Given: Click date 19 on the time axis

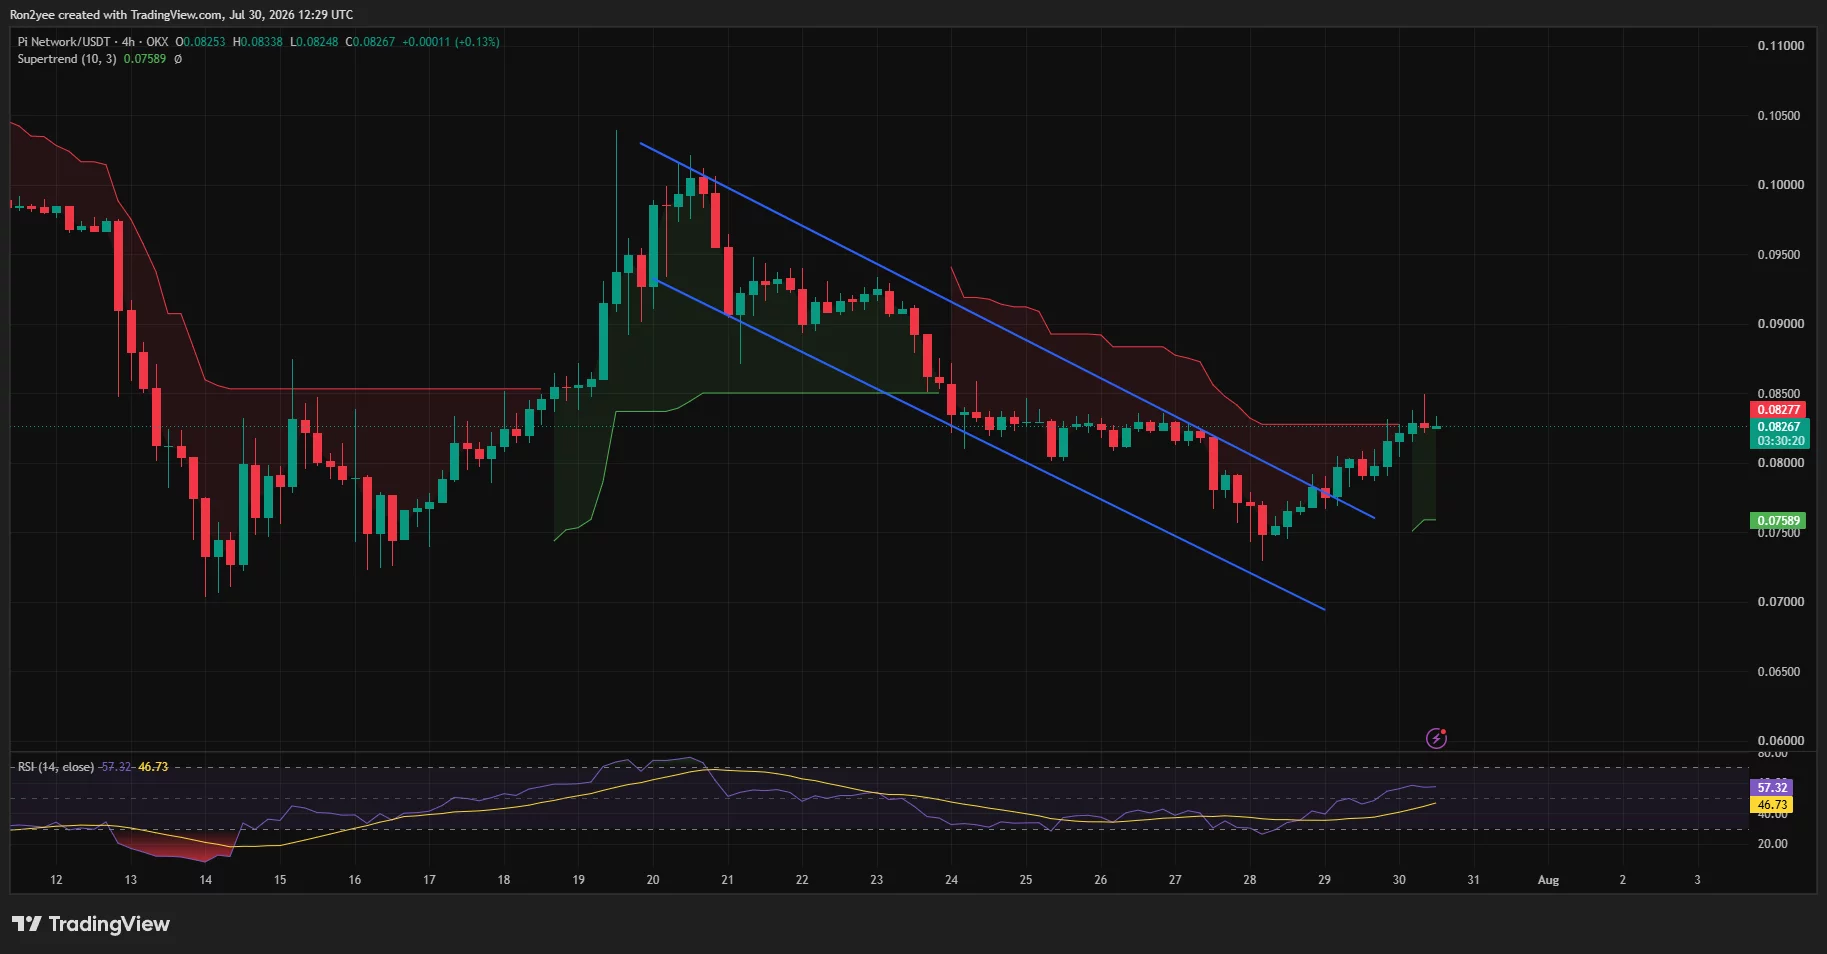Looking at the screenshot, I should [x=578, y=880].
